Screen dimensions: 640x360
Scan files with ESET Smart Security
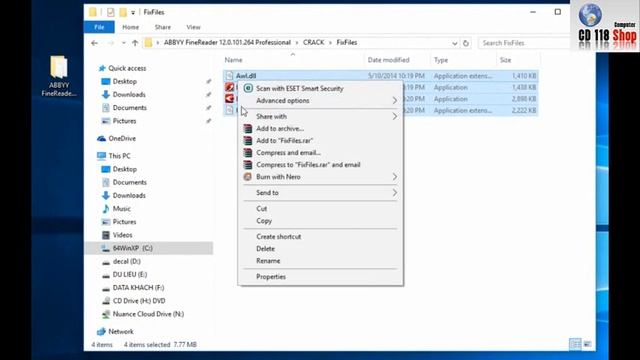coord(320,89)
